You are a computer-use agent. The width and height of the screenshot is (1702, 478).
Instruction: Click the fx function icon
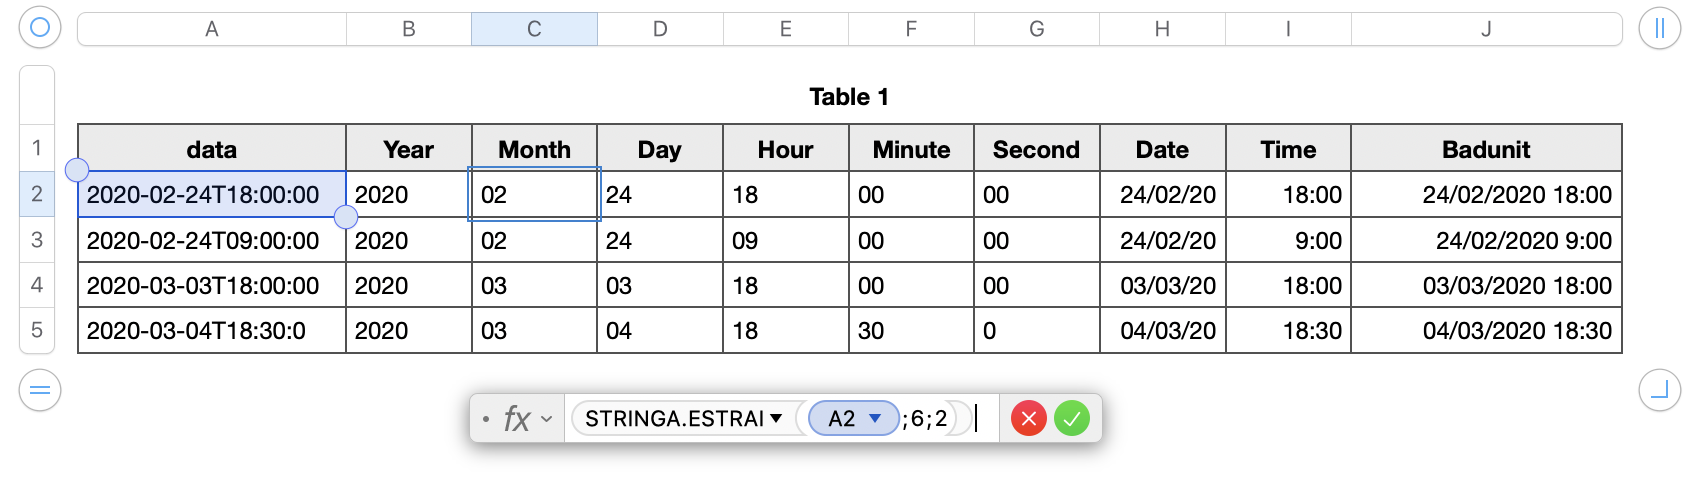pos(516,418)
